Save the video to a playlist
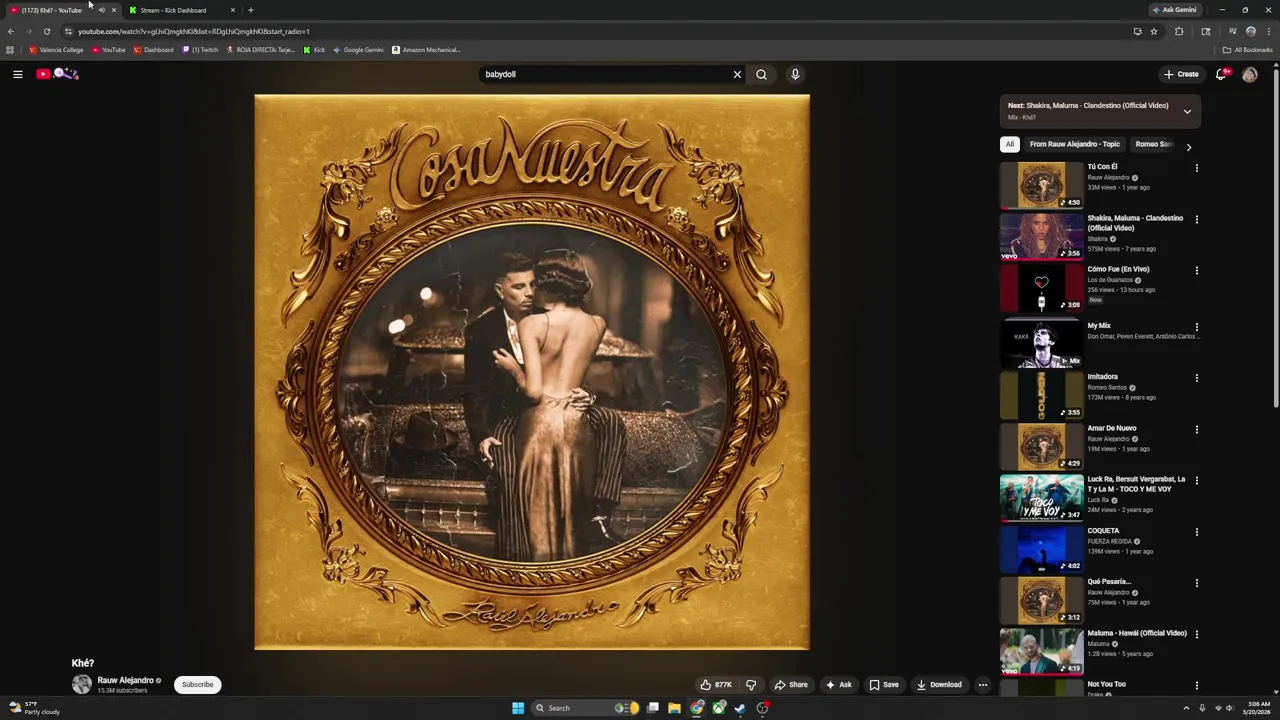 [884, 685]
